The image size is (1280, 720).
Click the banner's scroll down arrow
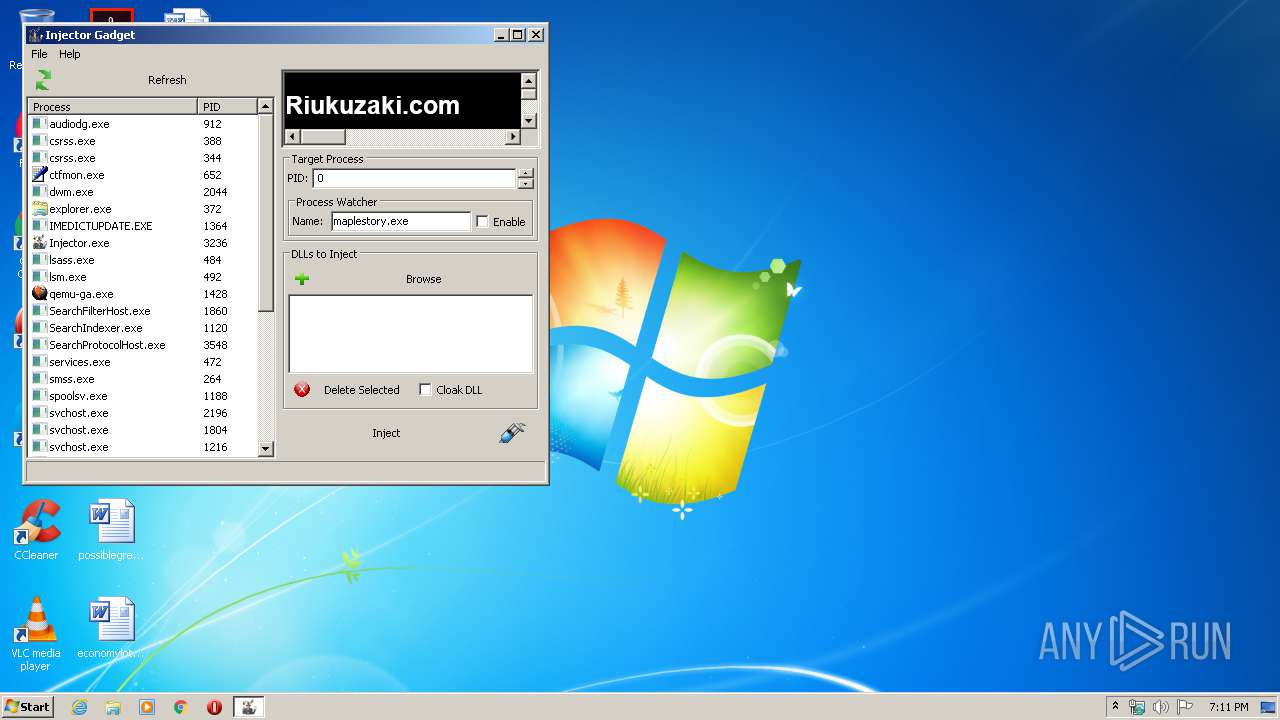529,121
